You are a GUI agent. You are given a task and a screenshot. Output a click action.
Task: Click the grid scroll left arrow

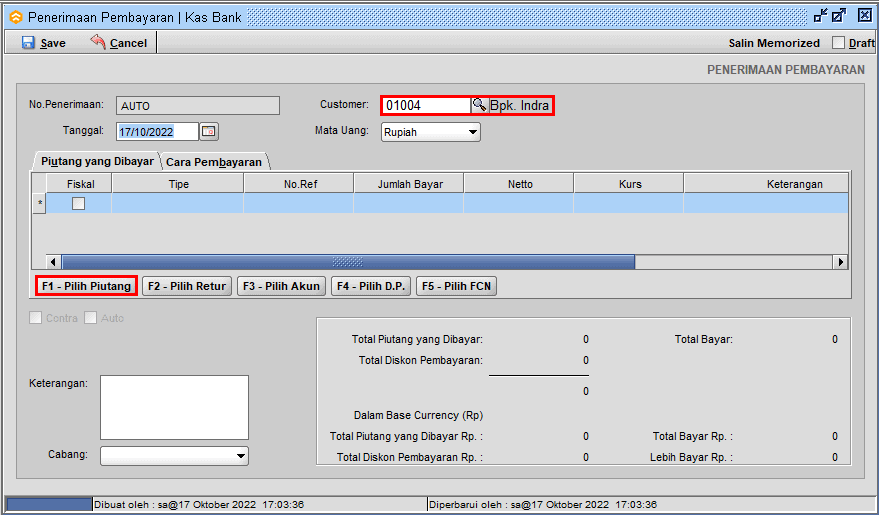(x=54, y=262)
